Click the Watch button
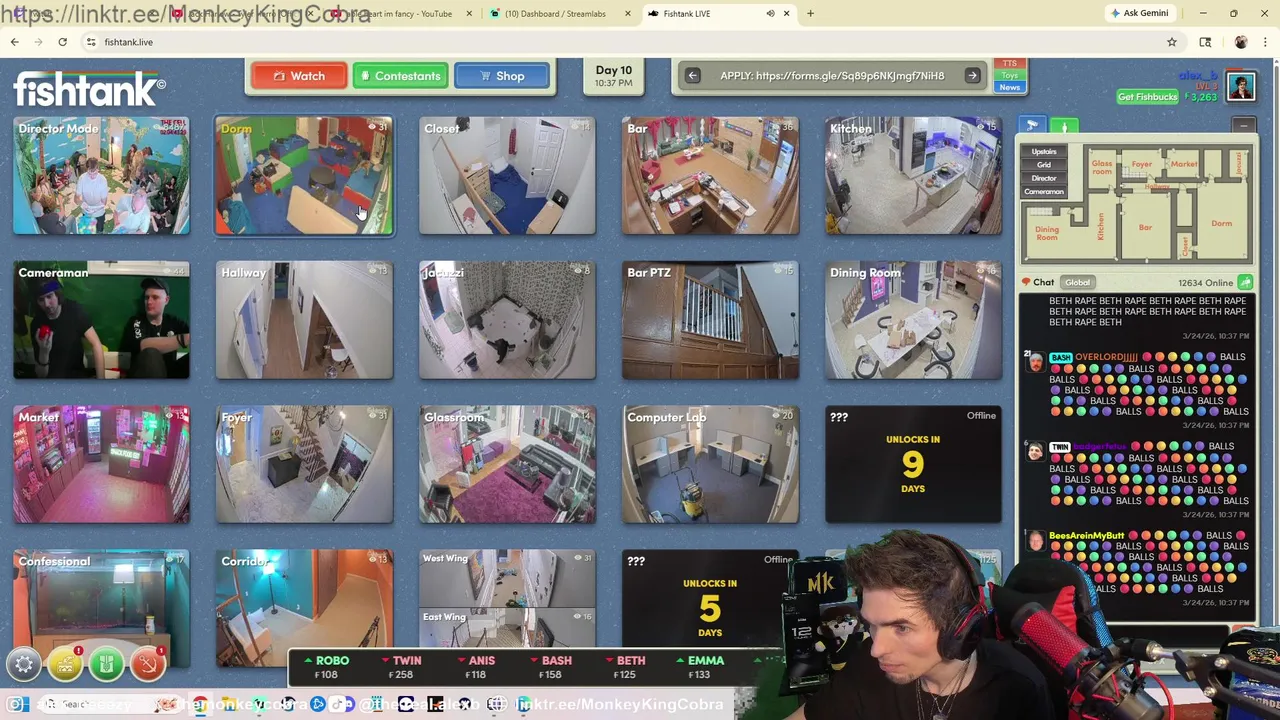 point(298,76)
